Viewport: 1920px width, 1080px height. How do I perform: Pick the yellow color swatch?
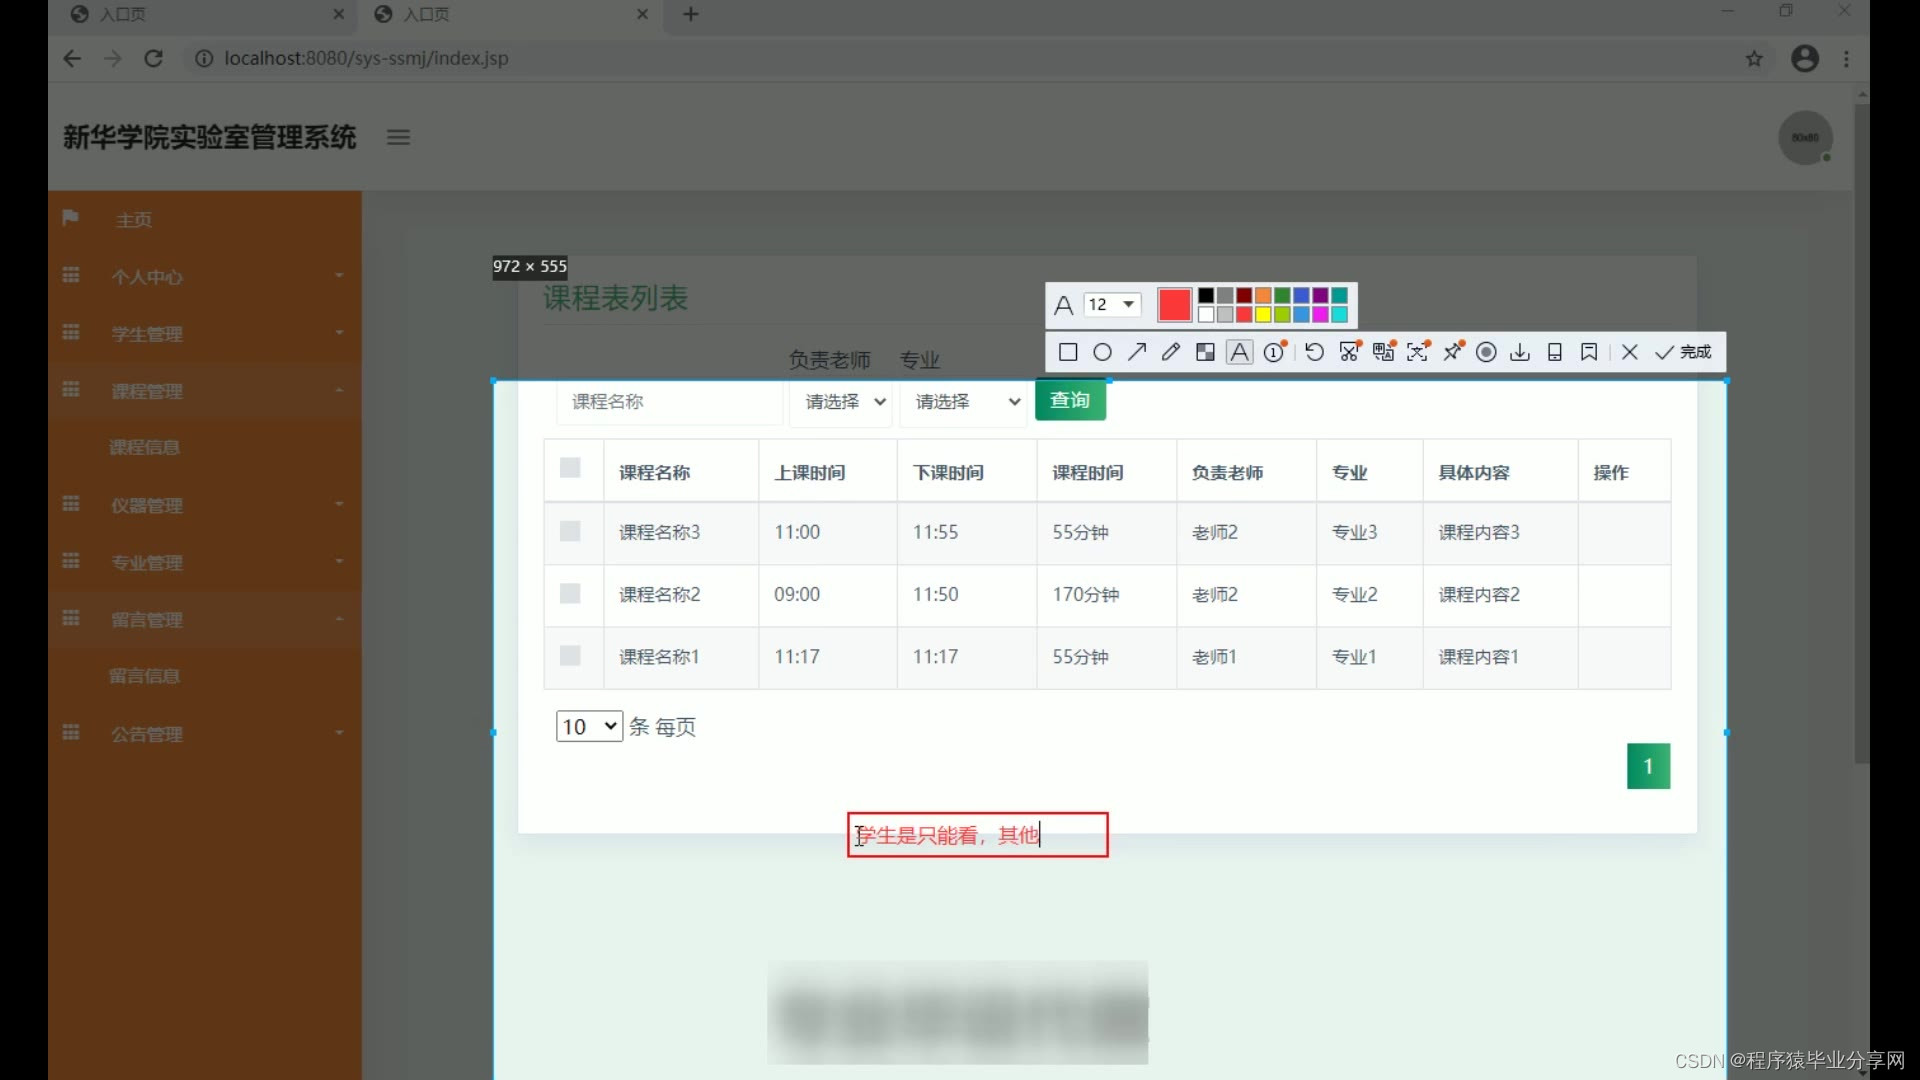[1263, 315]
